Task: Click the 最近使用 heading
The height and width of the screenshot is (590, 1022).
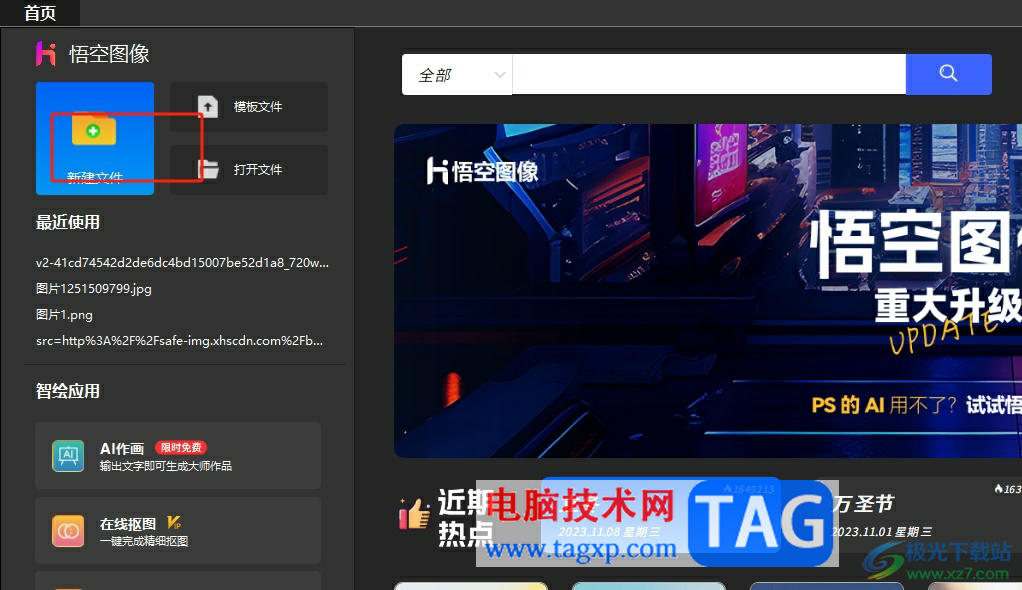Action: point(68,222)
